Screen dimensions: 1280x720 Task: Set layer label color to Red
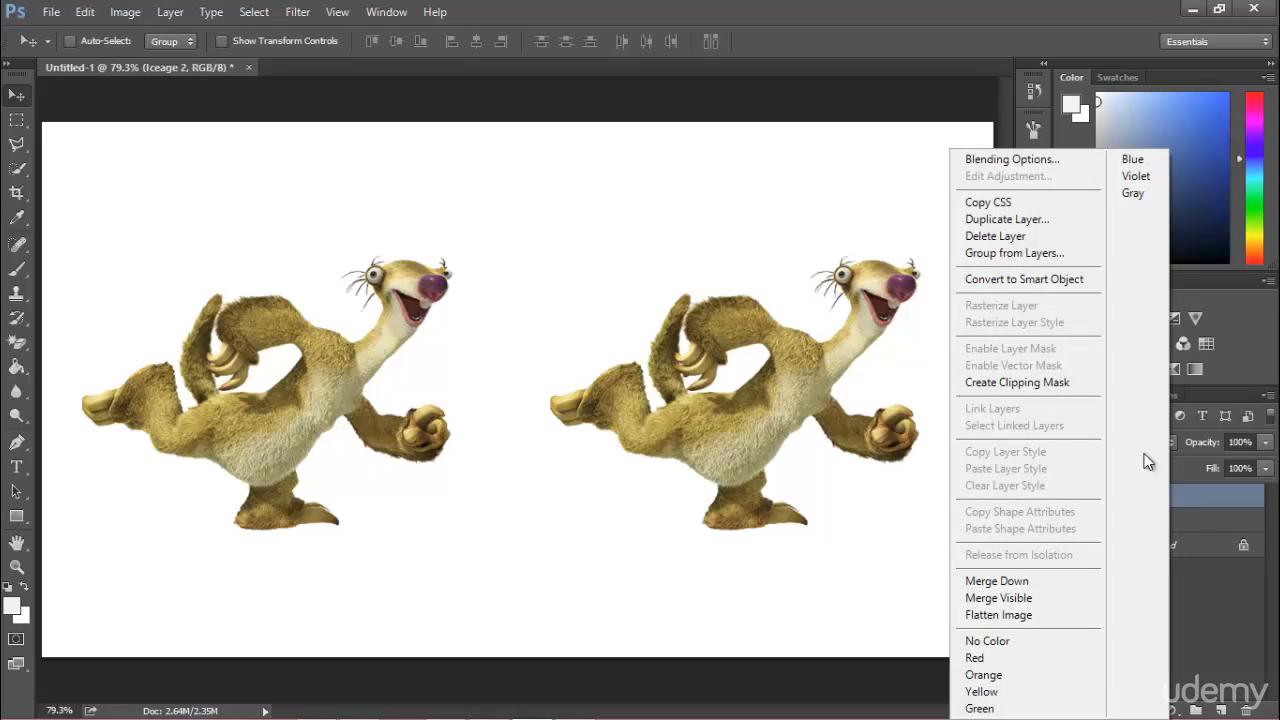tap(974, 658)
